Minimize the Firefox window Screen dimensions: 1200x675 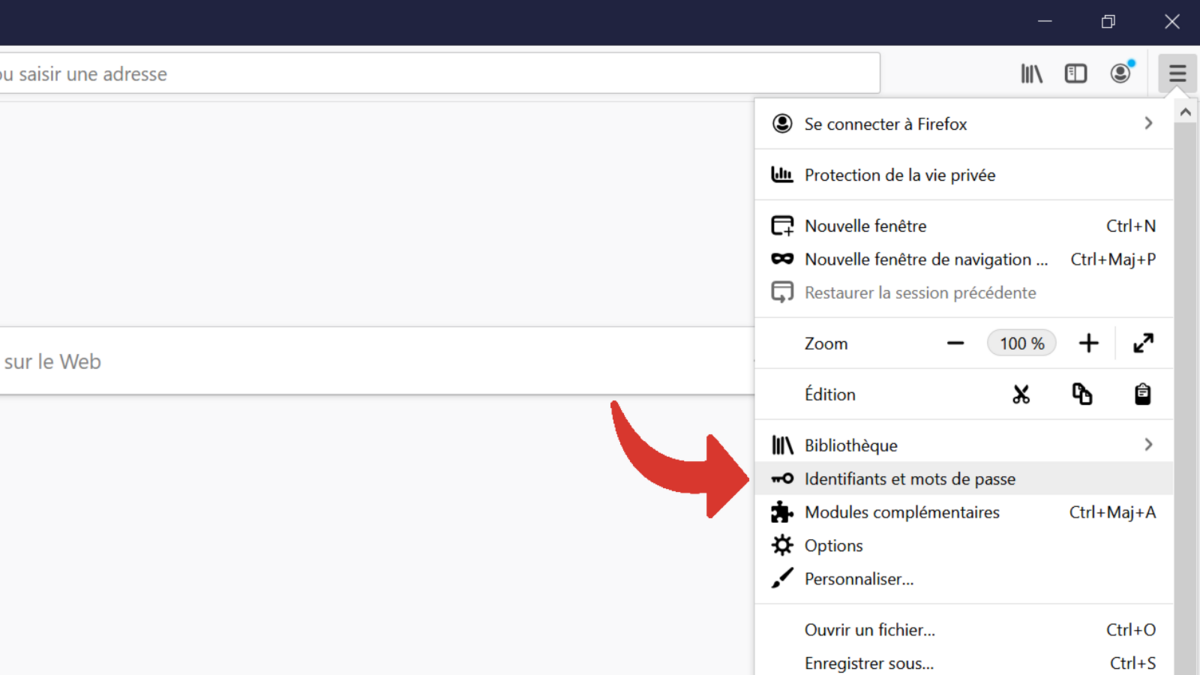click(x=1045, y=22)
